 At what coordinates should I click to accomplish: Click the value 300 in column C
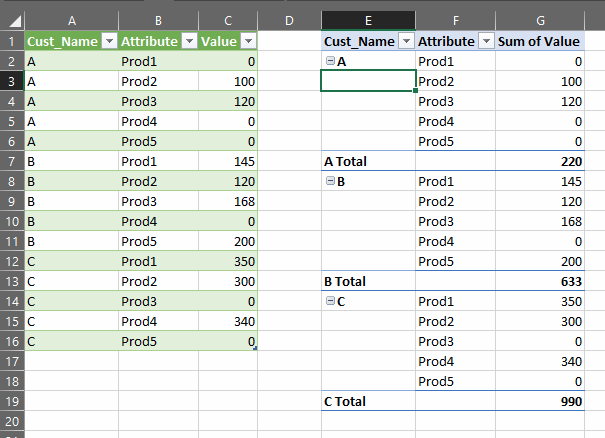228,281
